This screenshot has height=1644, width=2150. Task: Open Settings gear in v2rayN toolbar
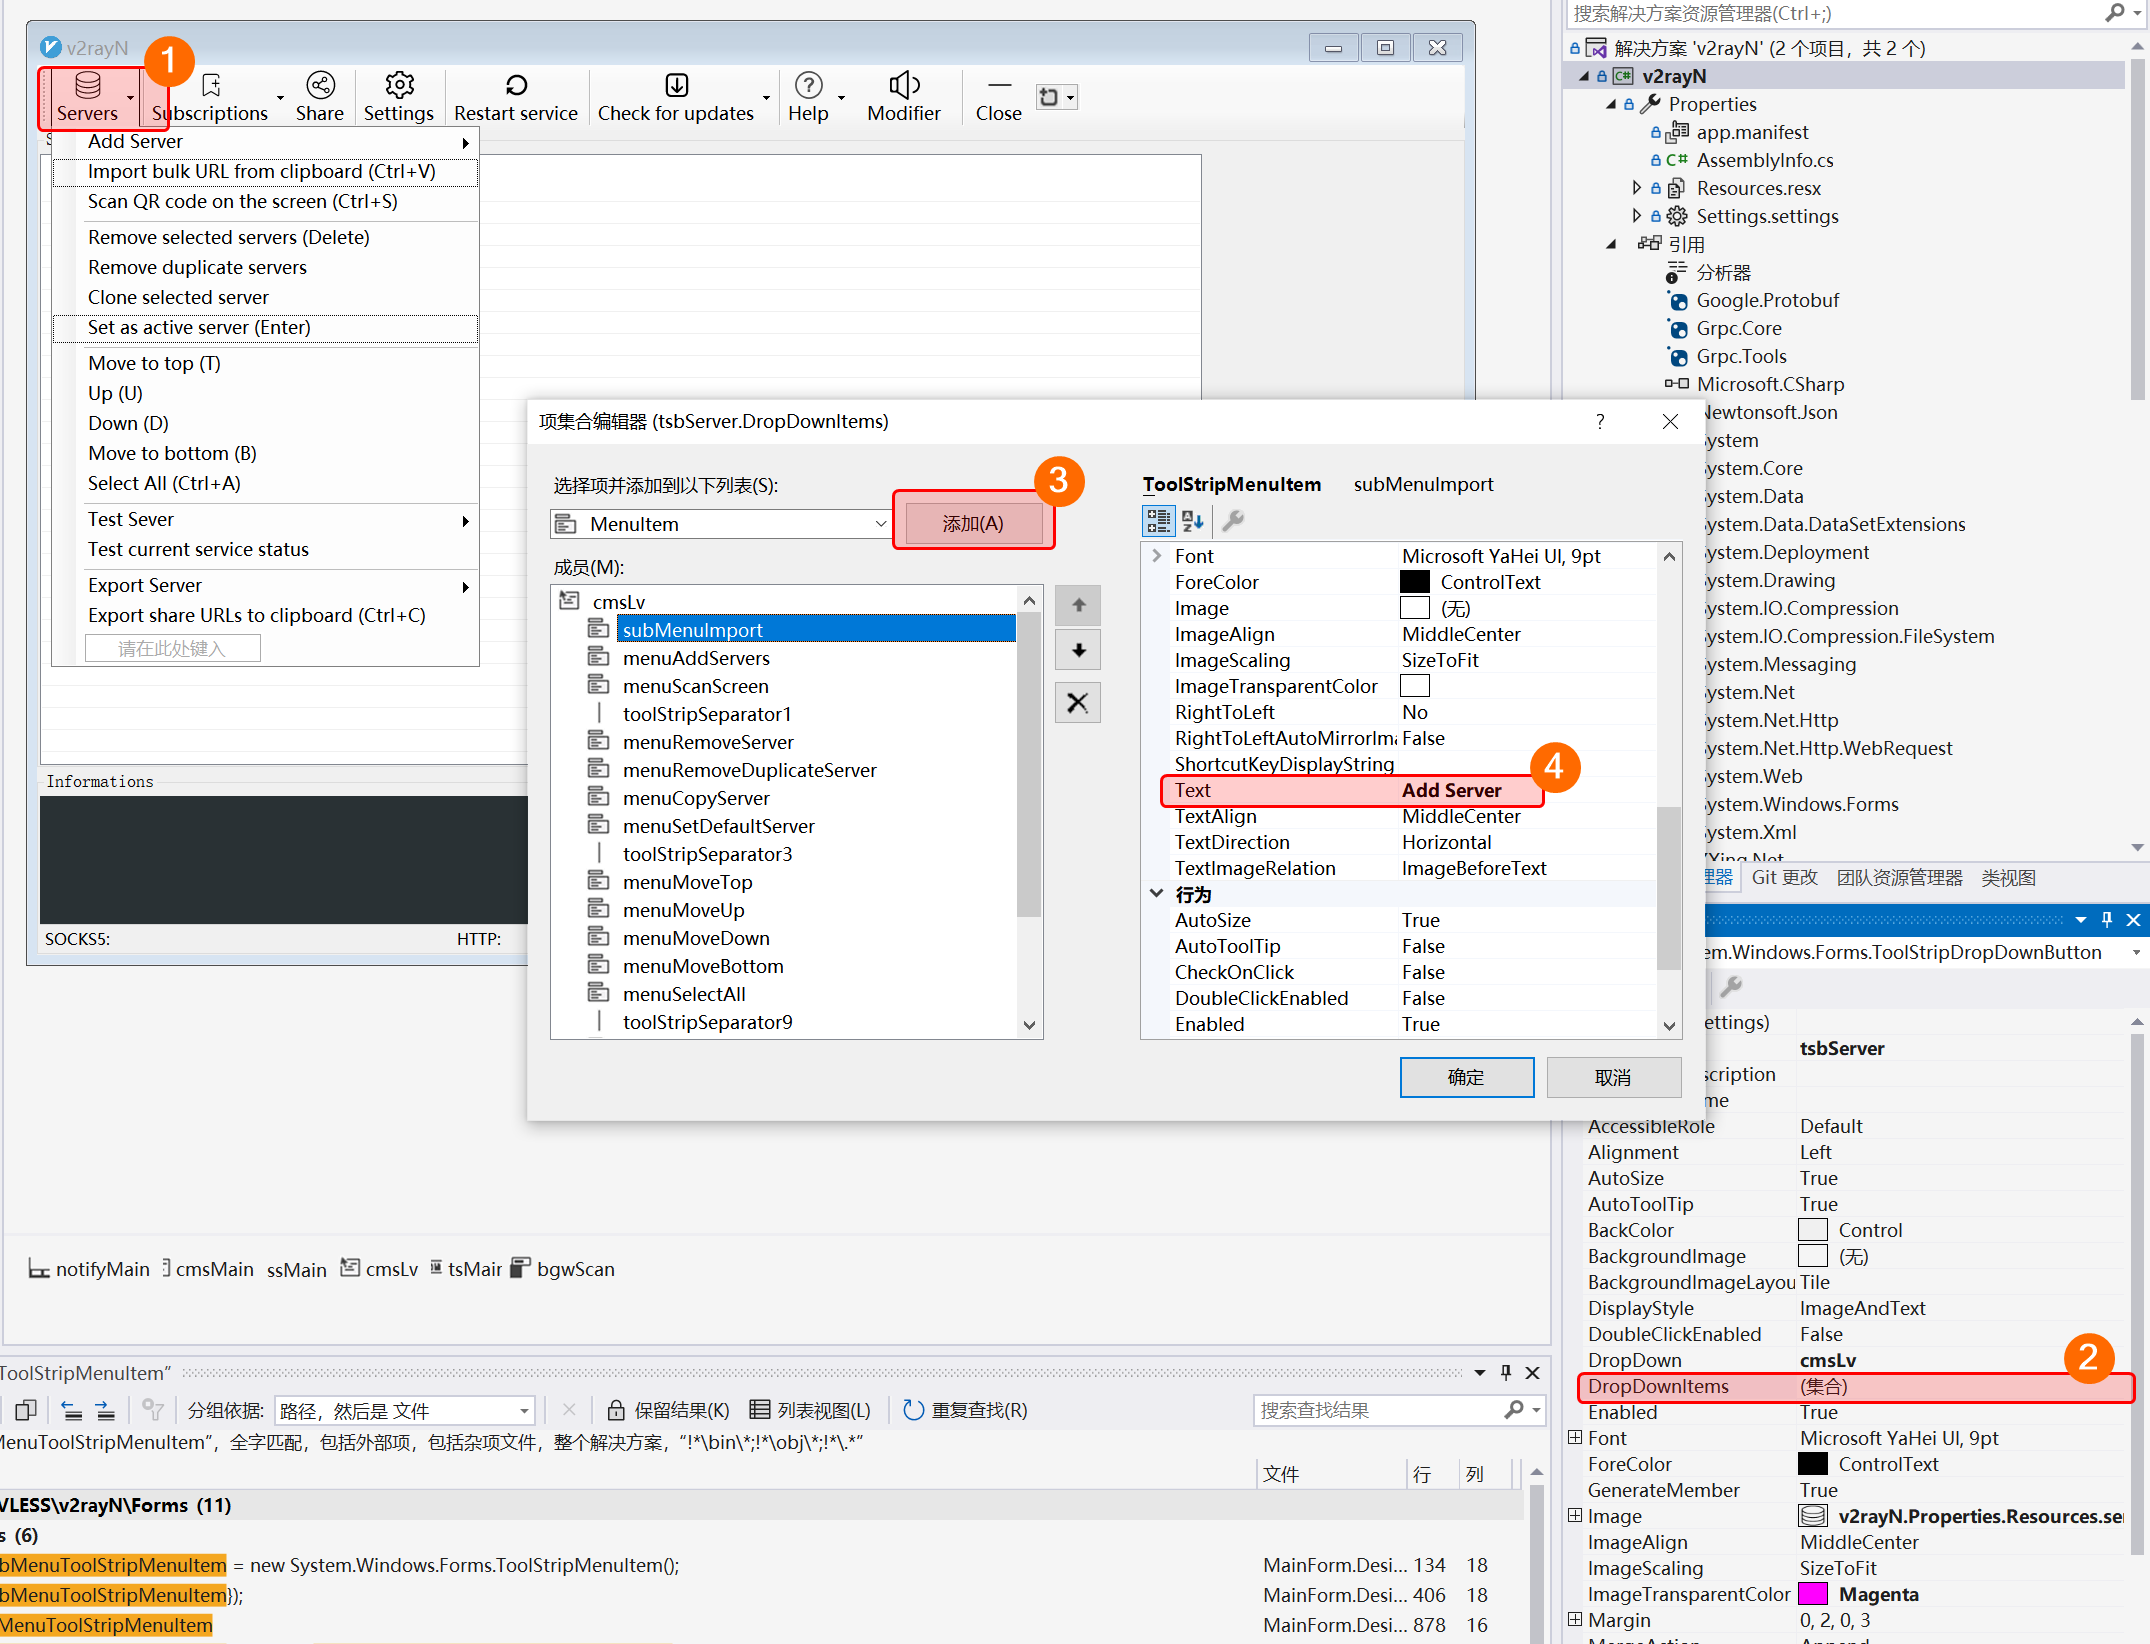(398, 87)
